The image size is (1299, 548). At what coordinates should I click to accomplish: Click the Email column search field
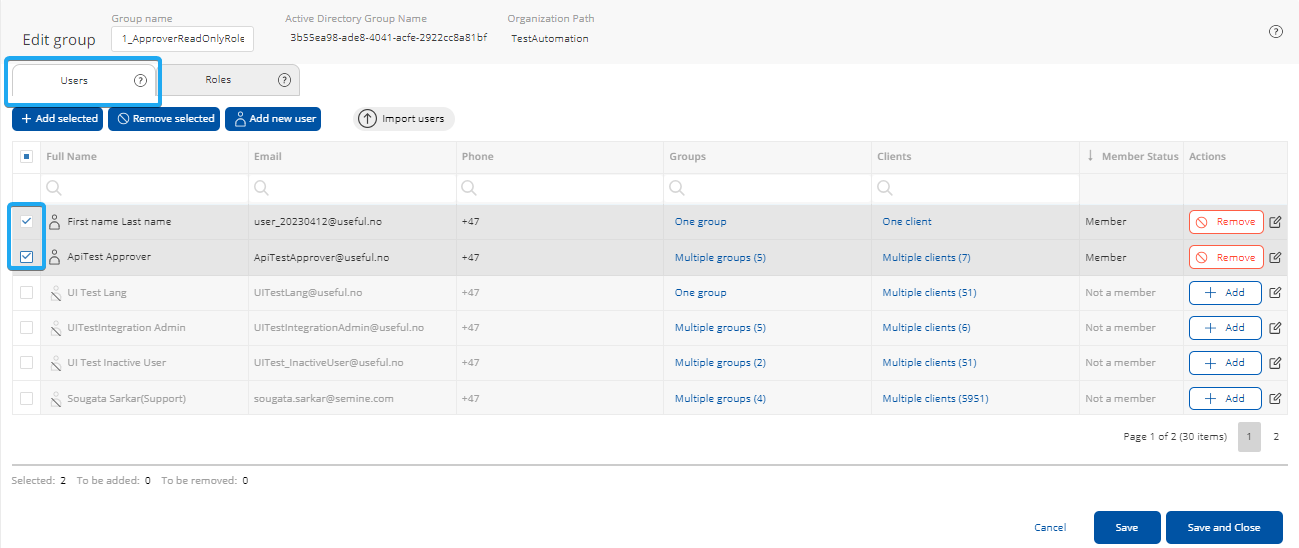[354, 187]
